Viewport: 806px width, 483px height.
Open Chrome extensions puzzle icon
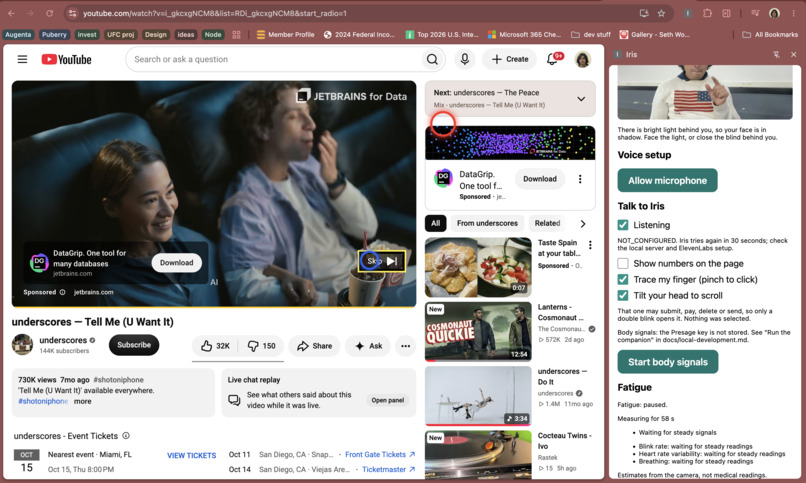[x=707, y=13]
